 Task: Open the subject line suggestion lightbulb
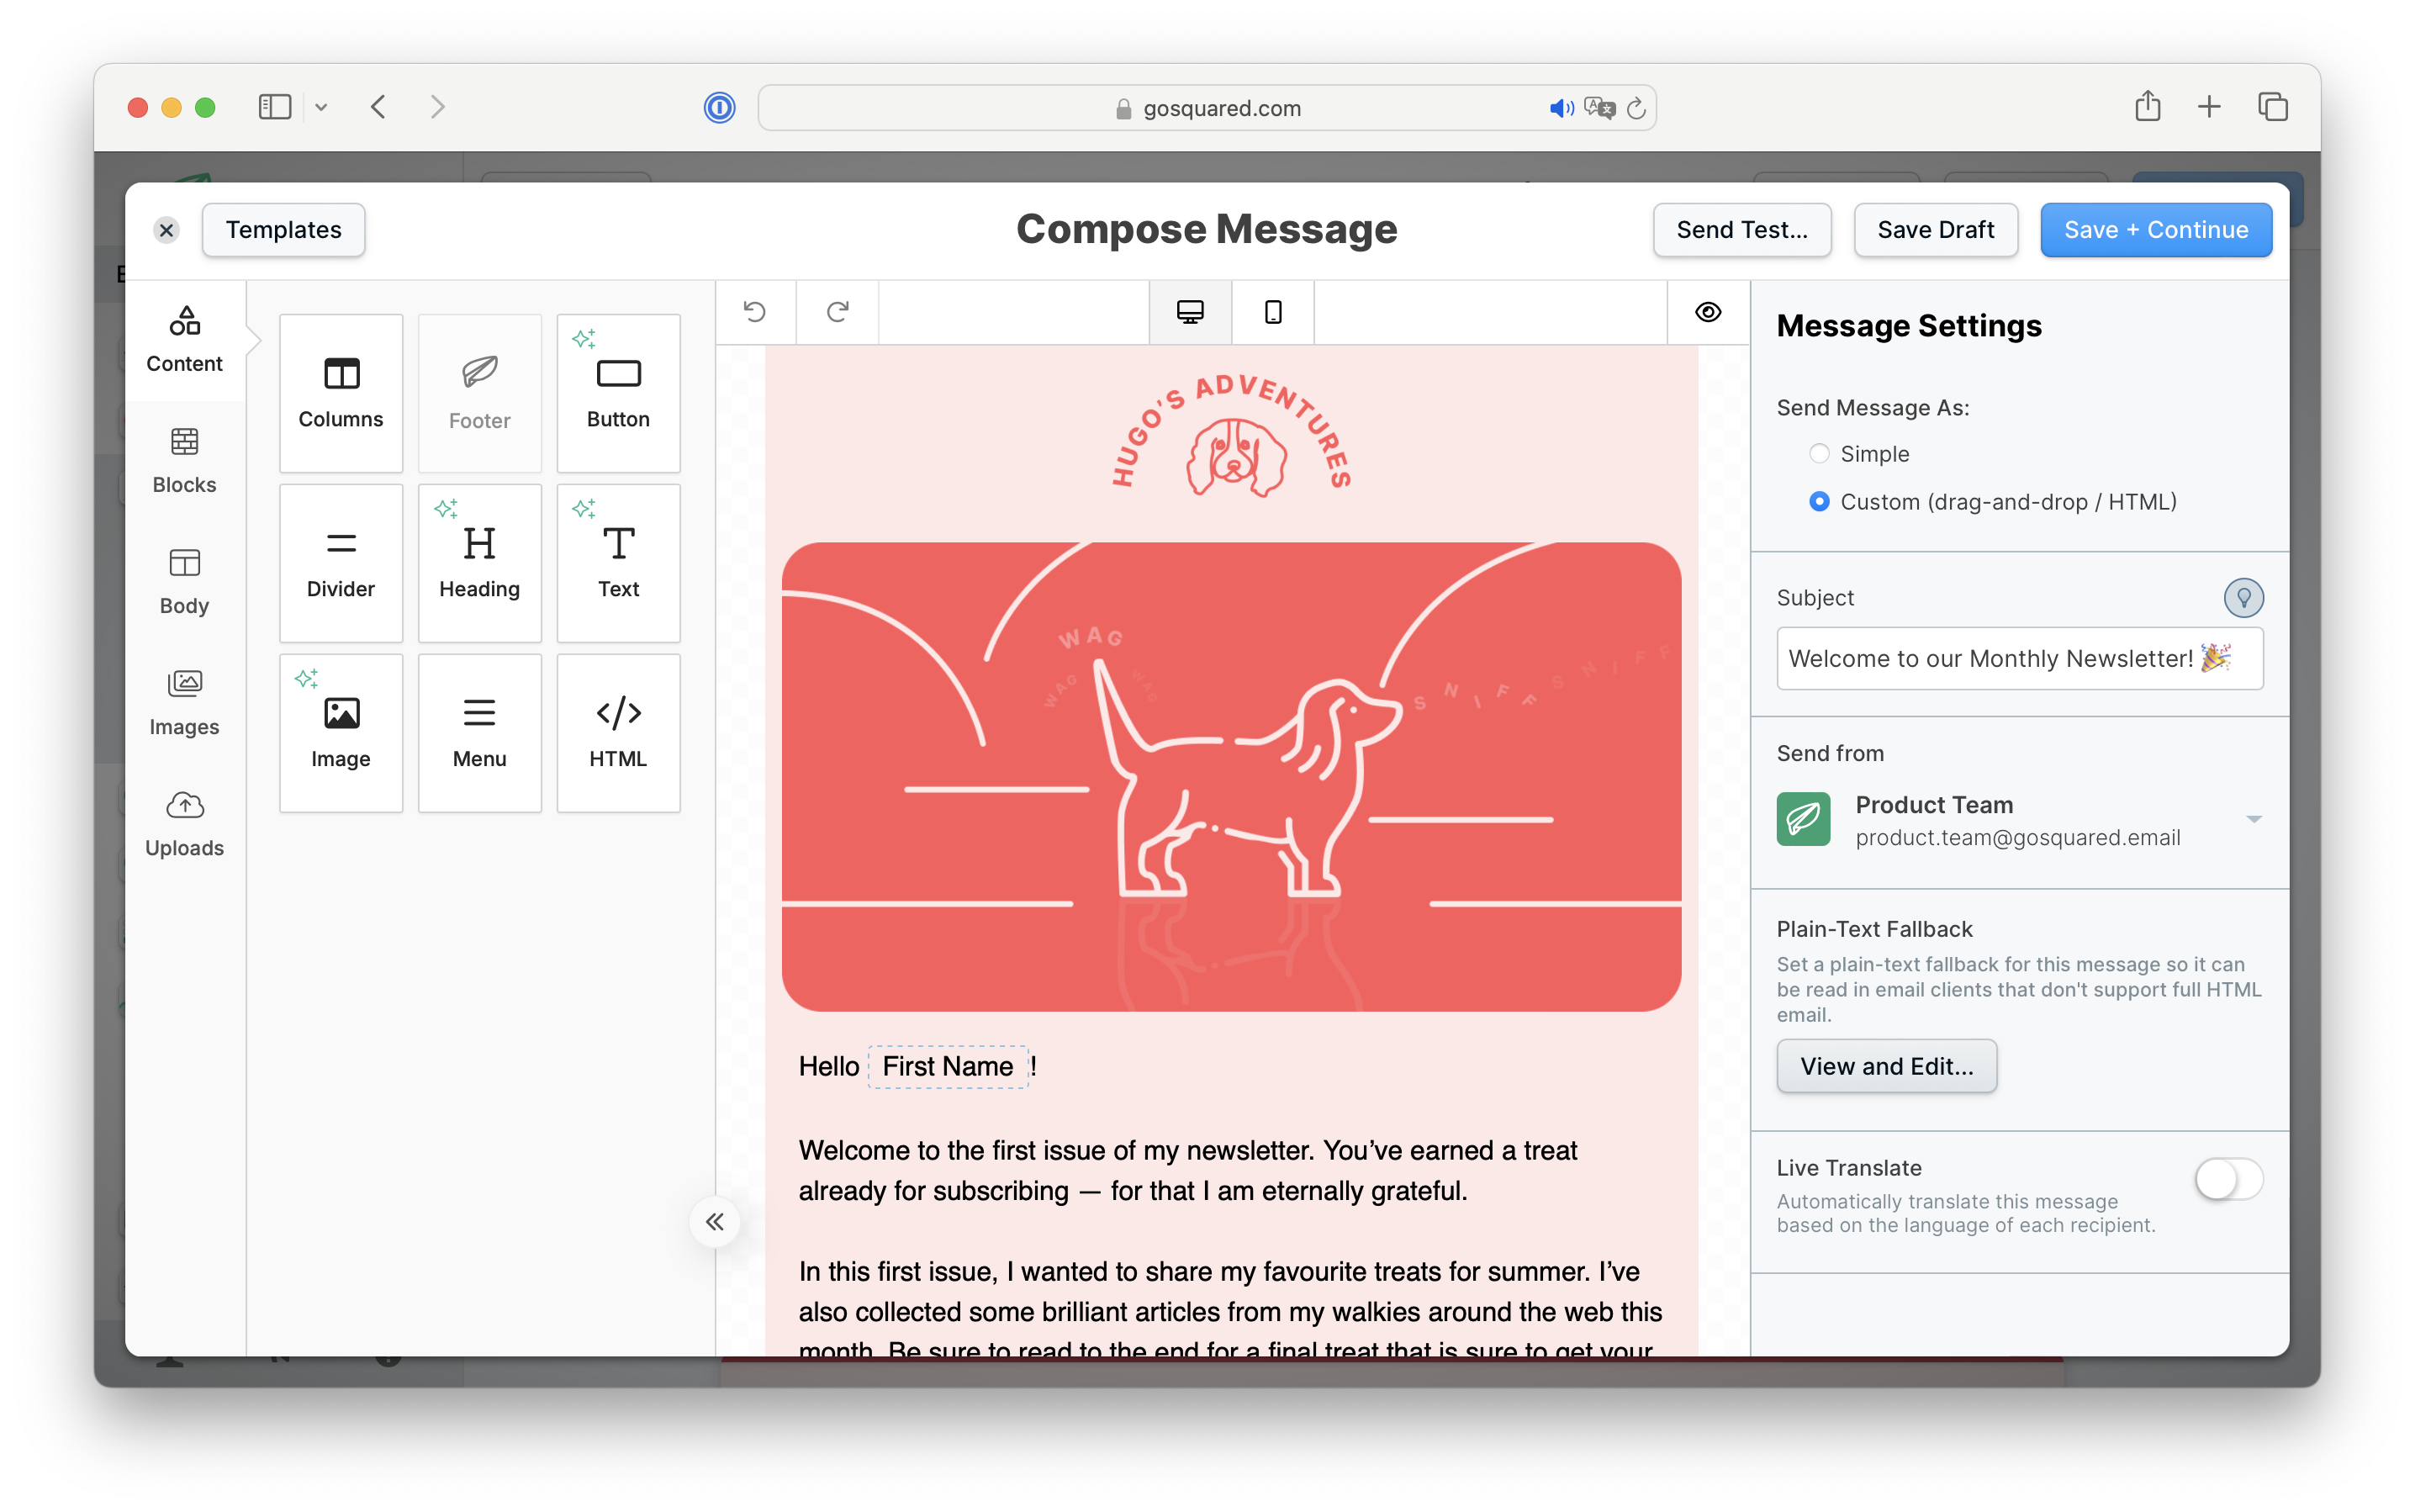point(2245,597)
